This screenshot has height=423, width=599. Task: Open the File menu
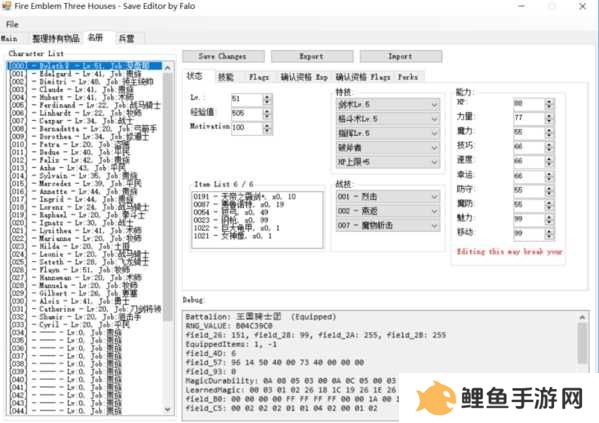point(12,24)
